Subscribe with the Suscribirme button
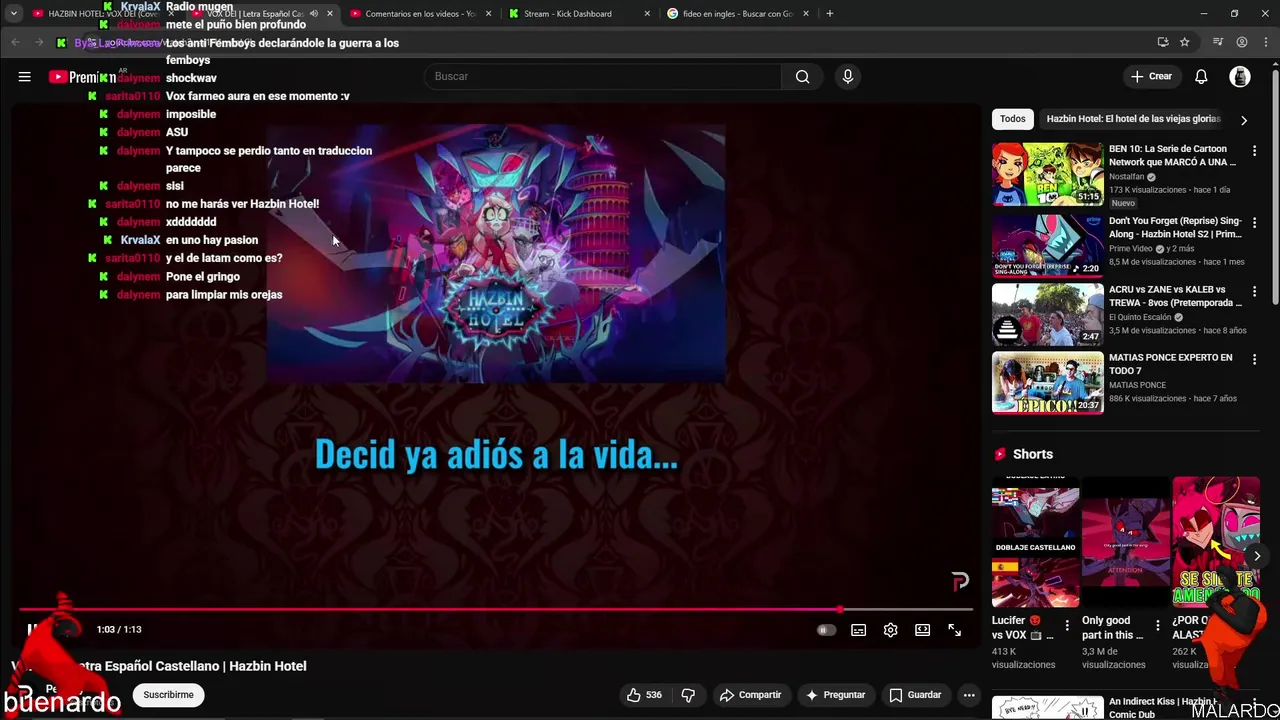 click(168, 695)
